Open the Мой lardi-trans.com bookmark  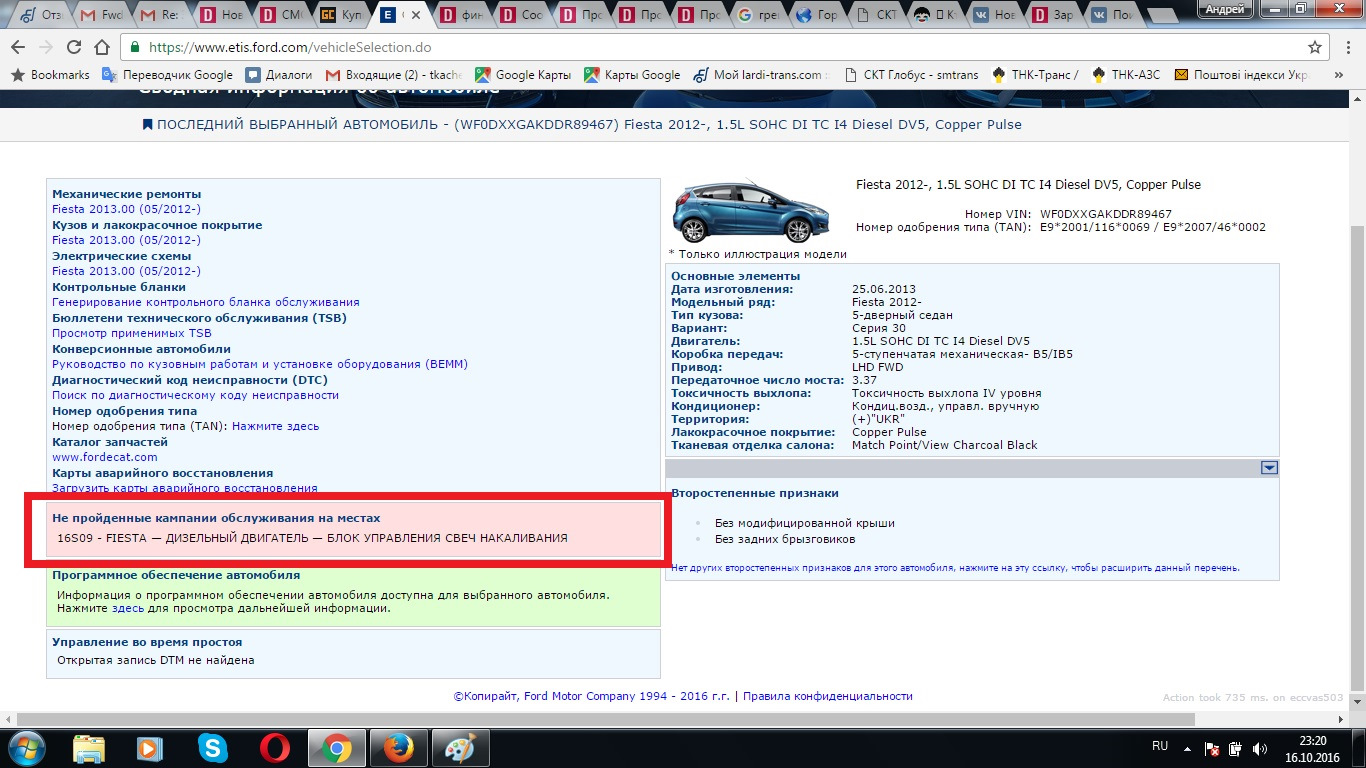pyautogui.click(x=761, y=75)
